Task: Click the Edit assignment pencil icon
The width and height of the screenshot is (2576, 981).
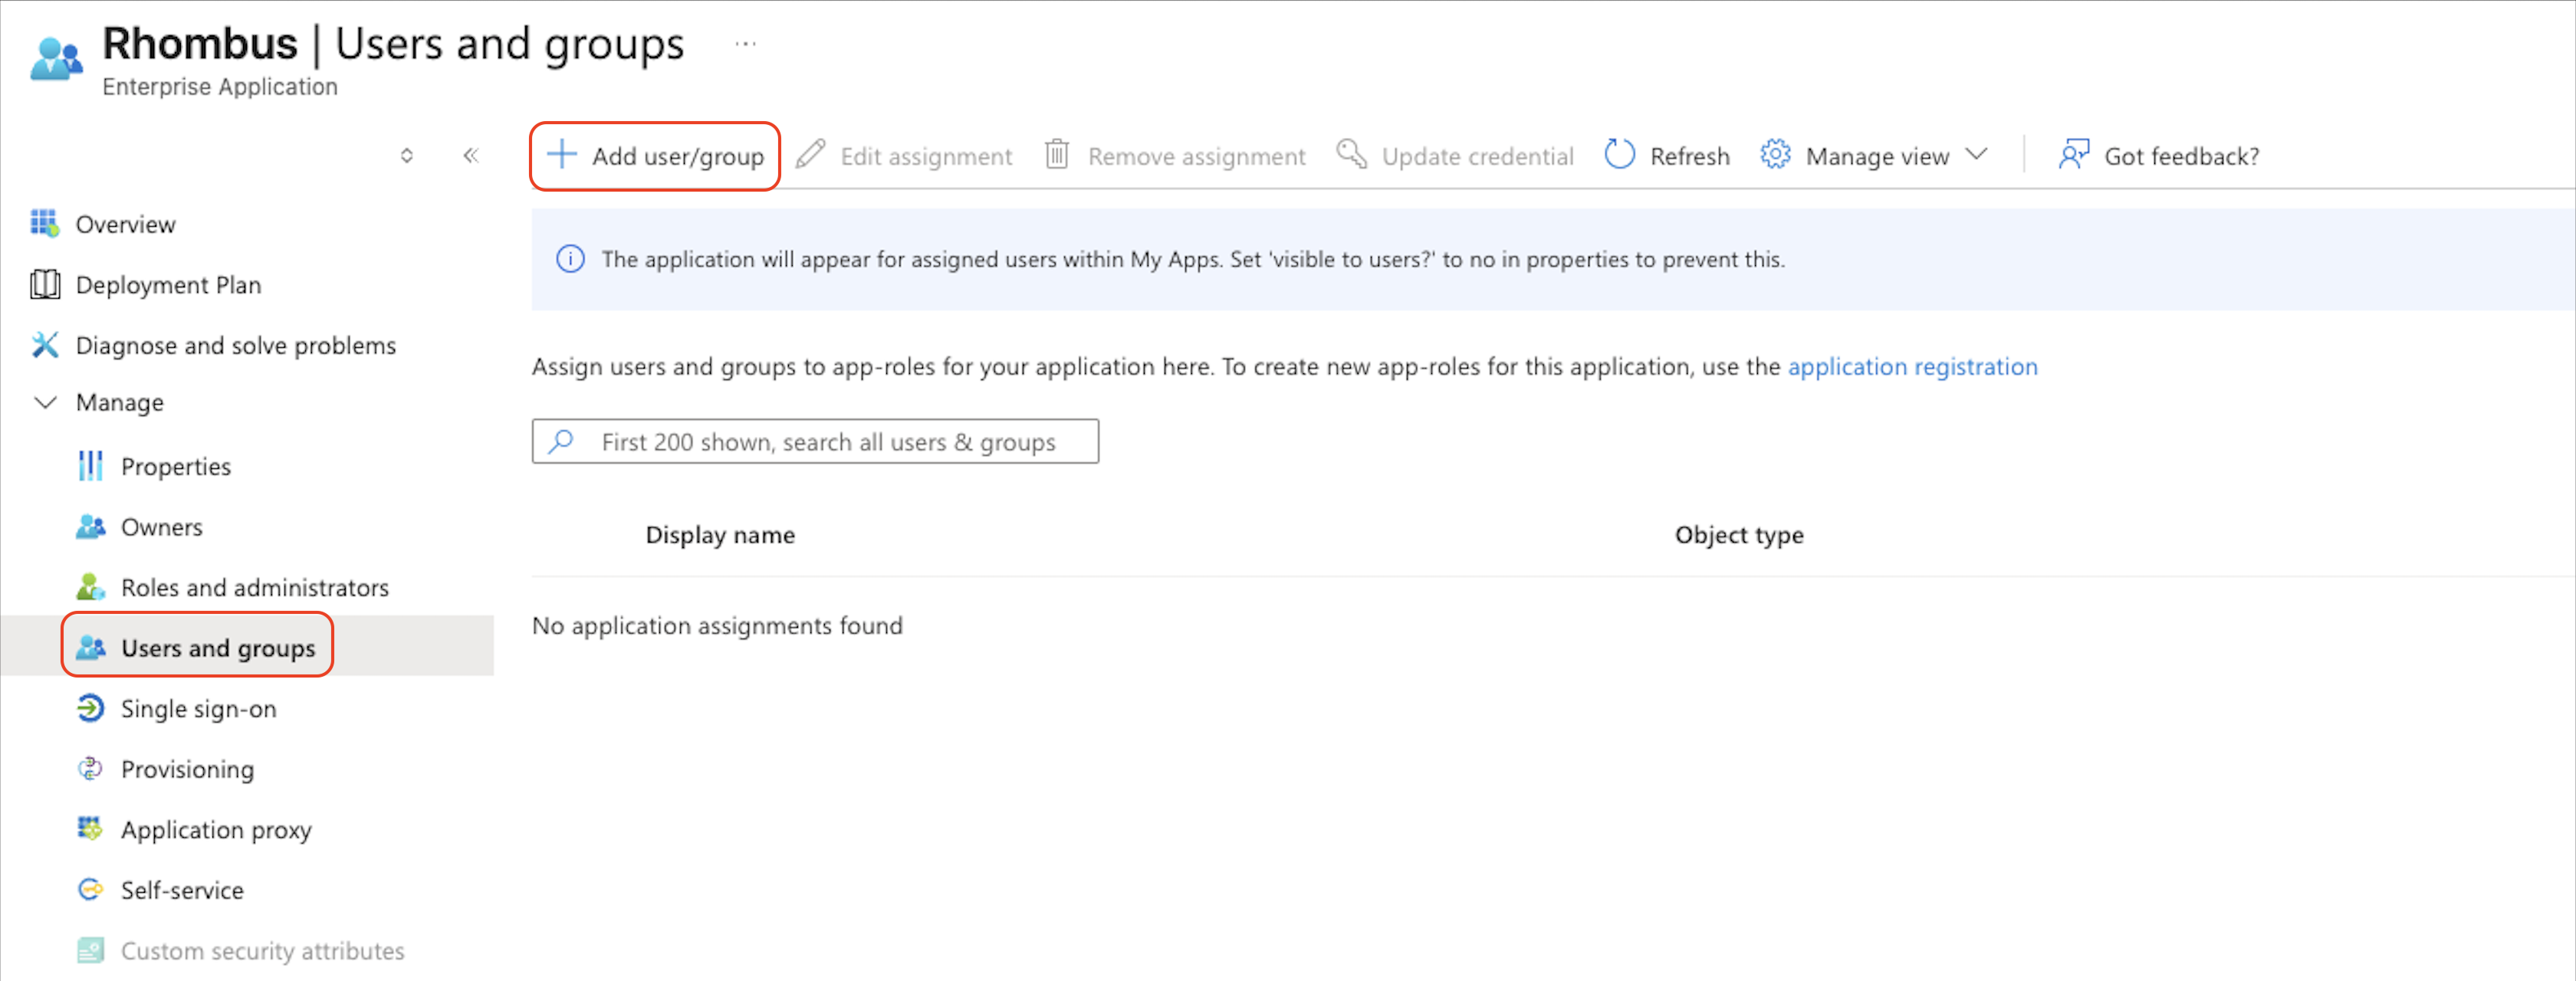Action: pos(810,155)
